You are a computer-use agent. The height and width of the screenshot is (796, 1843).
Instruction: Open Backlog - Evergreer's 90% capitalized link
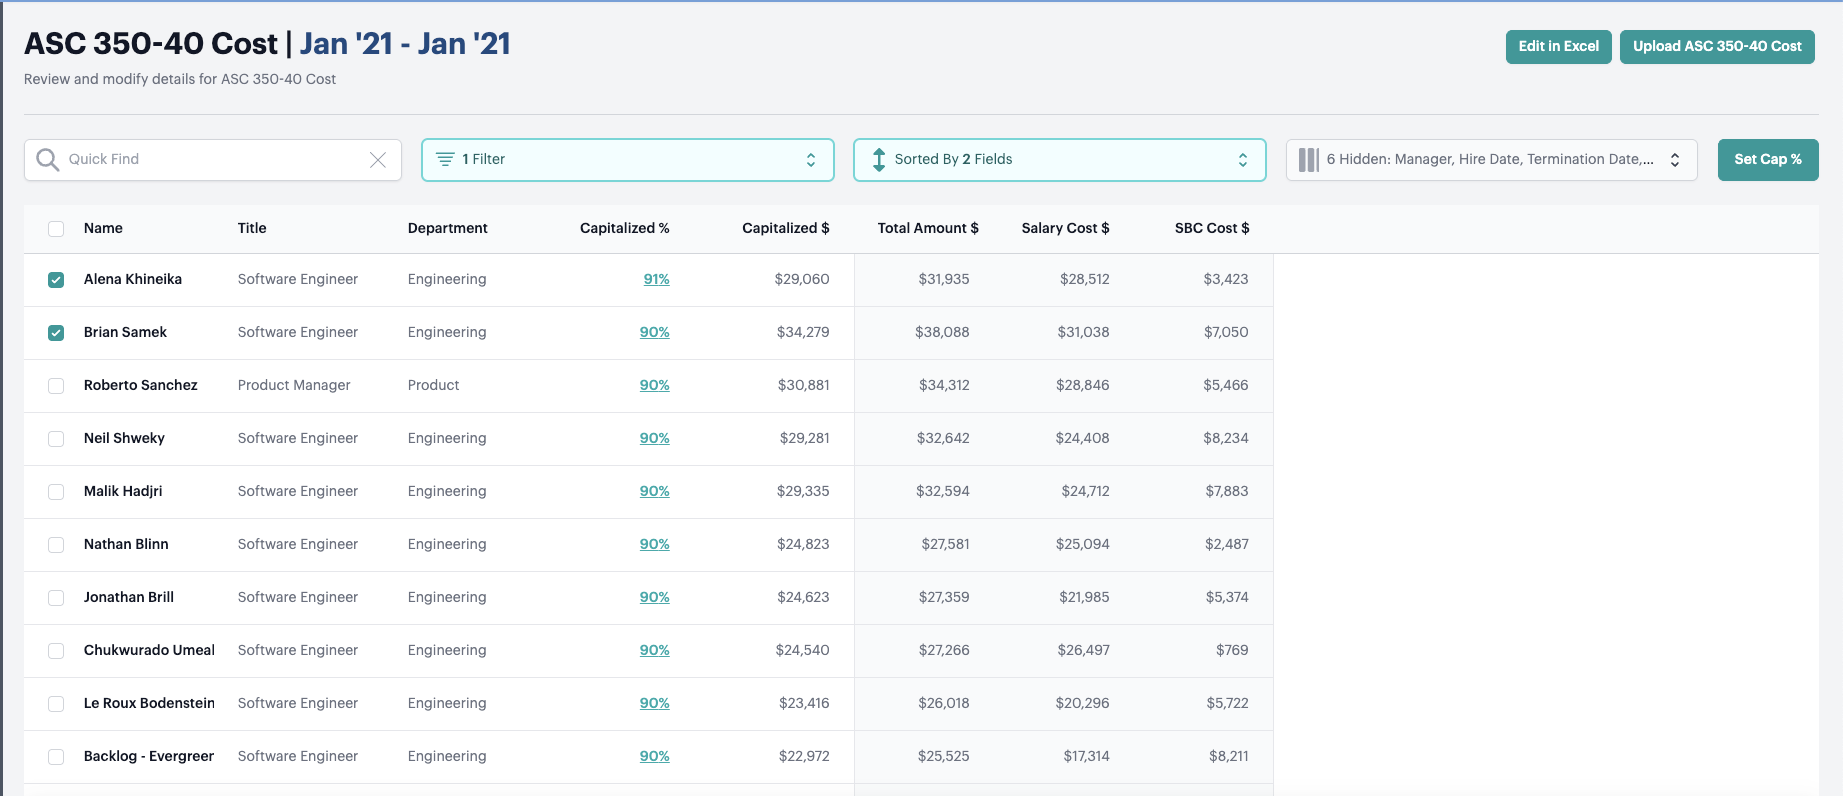654,756
